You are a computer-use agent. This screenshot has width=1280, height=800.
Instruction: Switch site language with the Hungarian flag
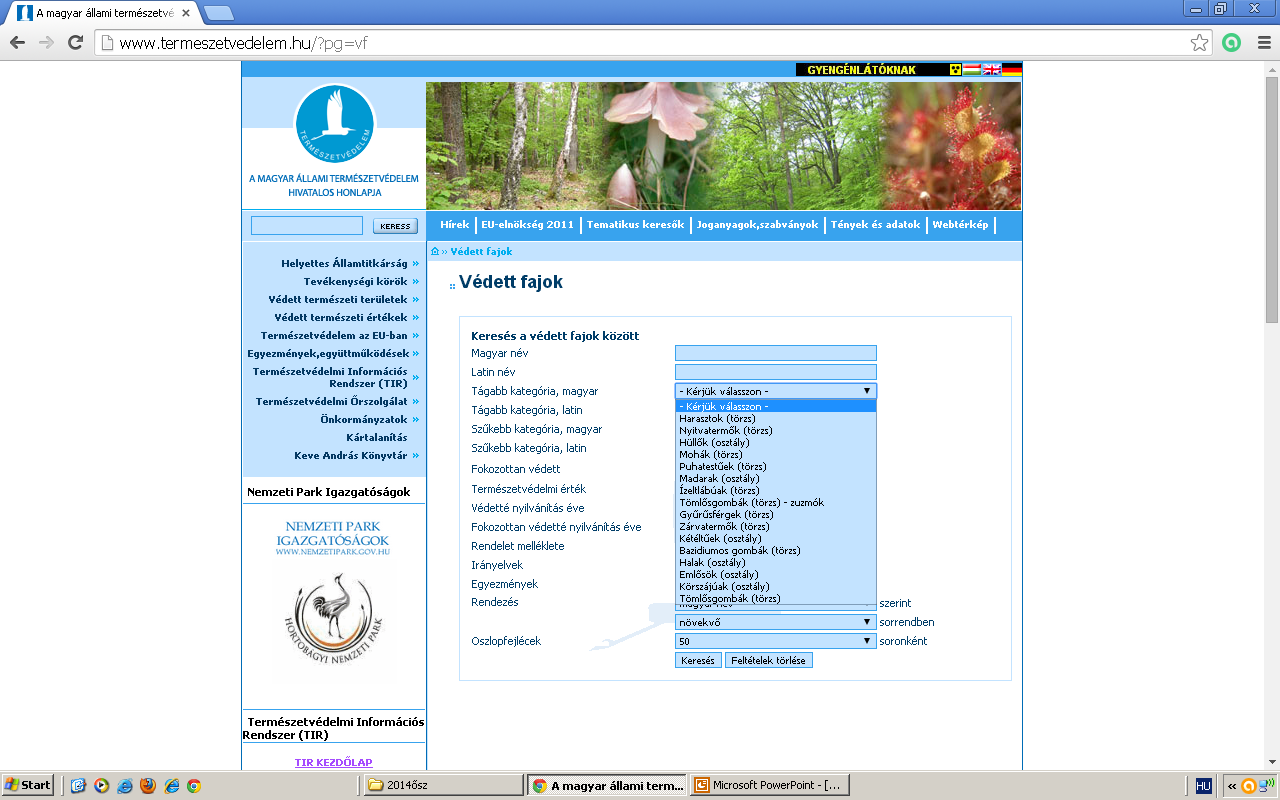tap(972, 70)
